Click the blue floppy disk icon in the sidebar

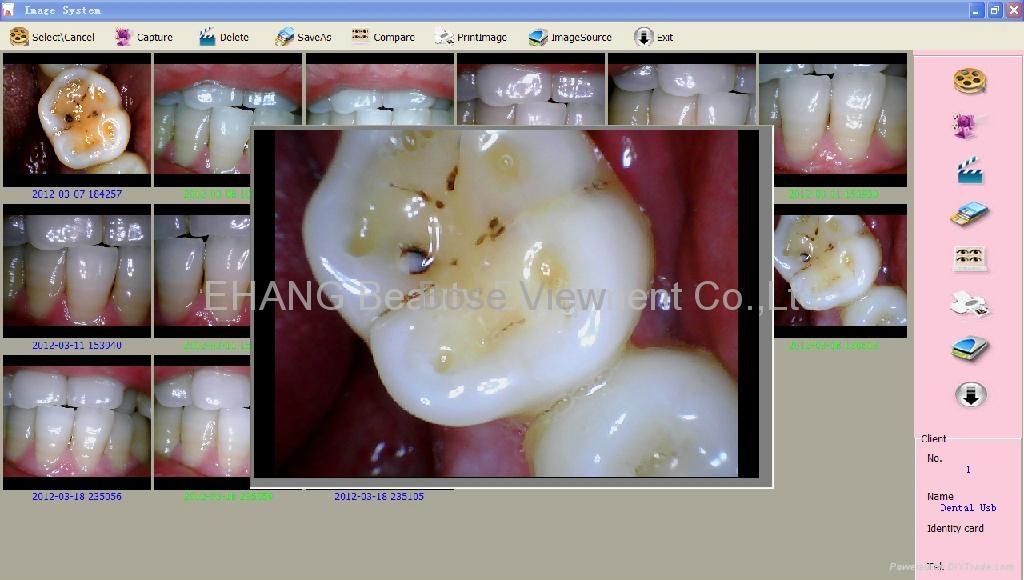click(x=969, y=214)
